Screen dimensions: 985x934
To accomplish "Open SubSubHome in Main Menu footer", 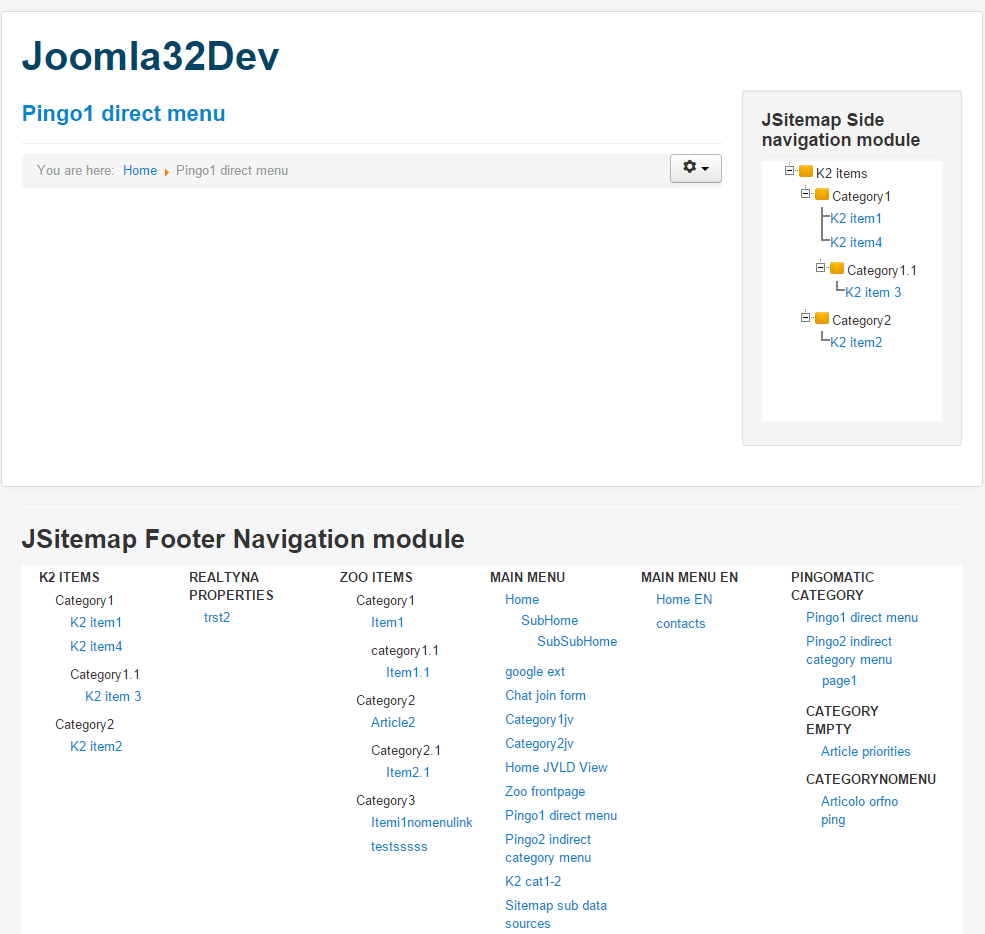I will pos(577,641).
